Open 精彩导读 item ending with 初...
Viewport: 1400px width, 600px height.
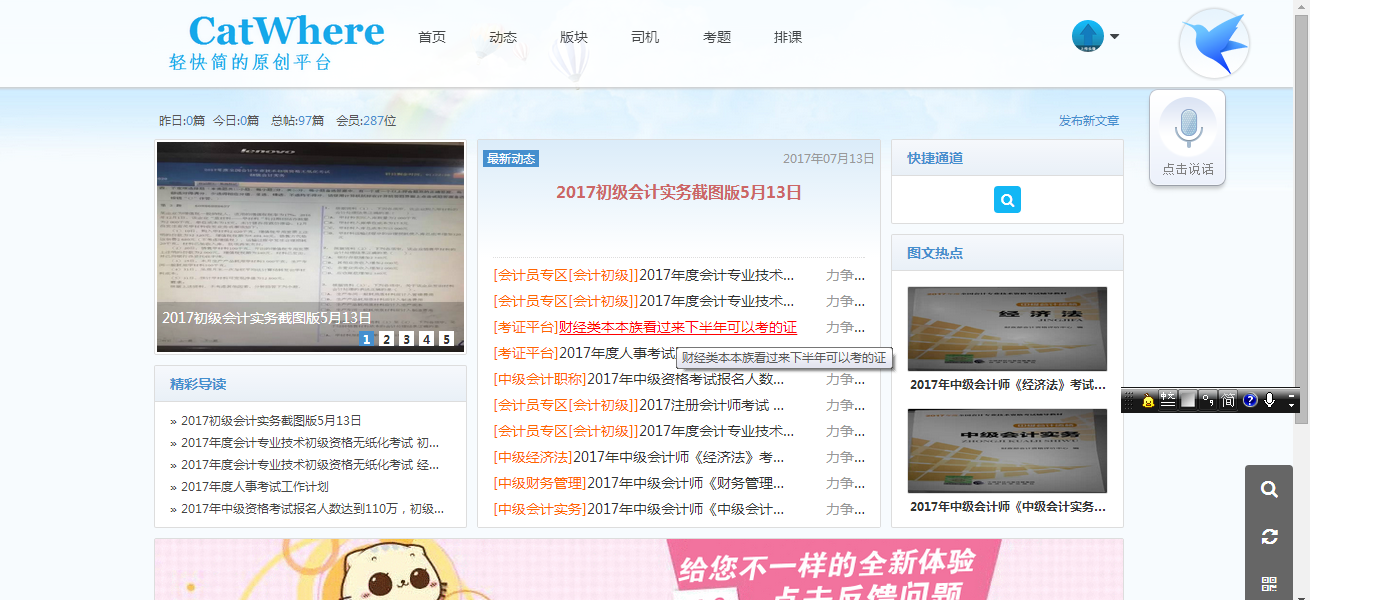pyautogui.click(x=310, y=443)
